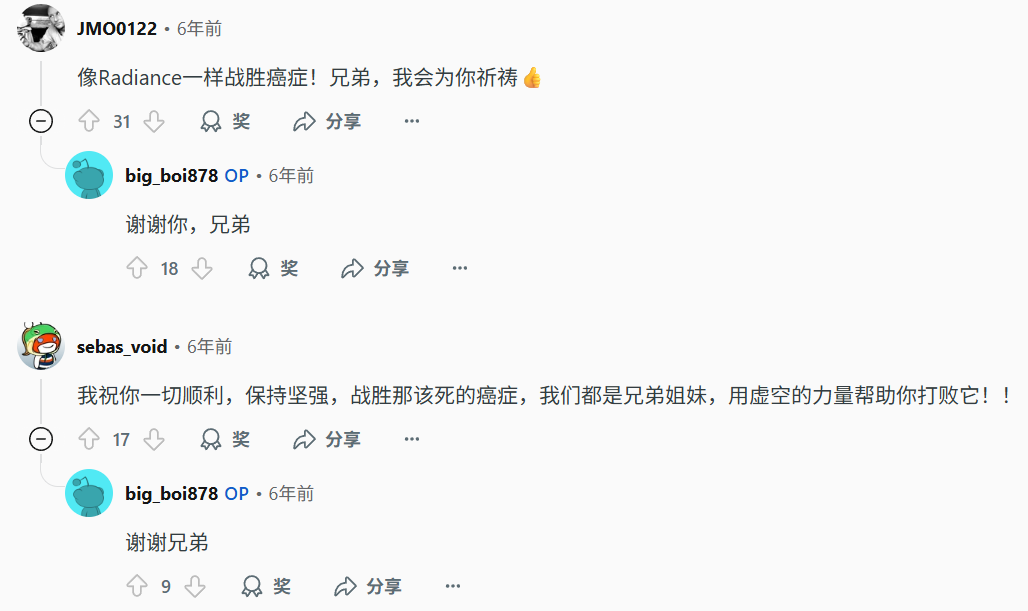
Task: View sebas_void's avatar
Action: coord(41,345)
